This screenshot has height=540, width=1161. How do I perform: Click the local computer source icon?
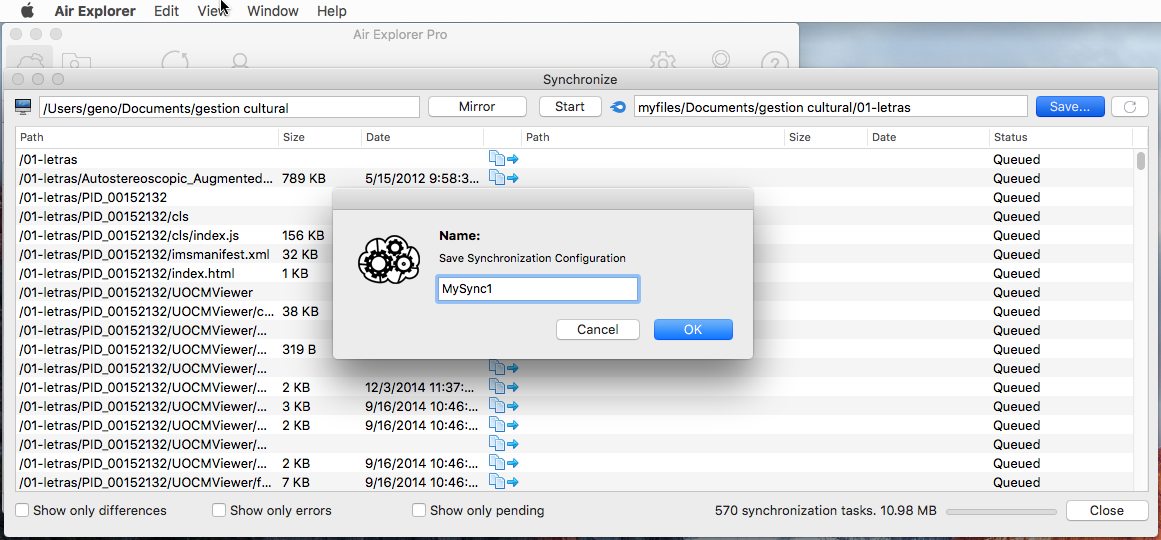click(x=24, y=107)
